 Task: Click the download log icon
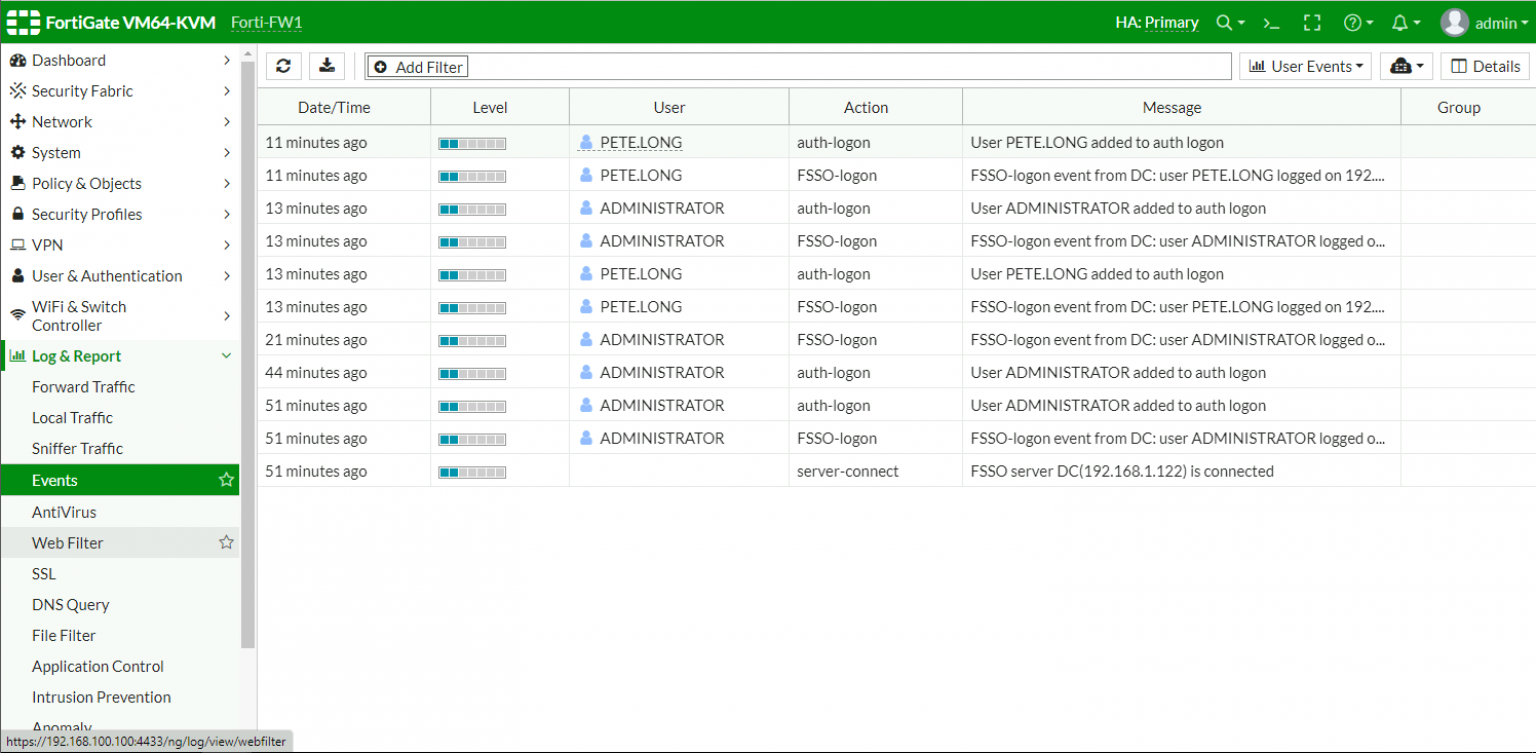(327, 66)
